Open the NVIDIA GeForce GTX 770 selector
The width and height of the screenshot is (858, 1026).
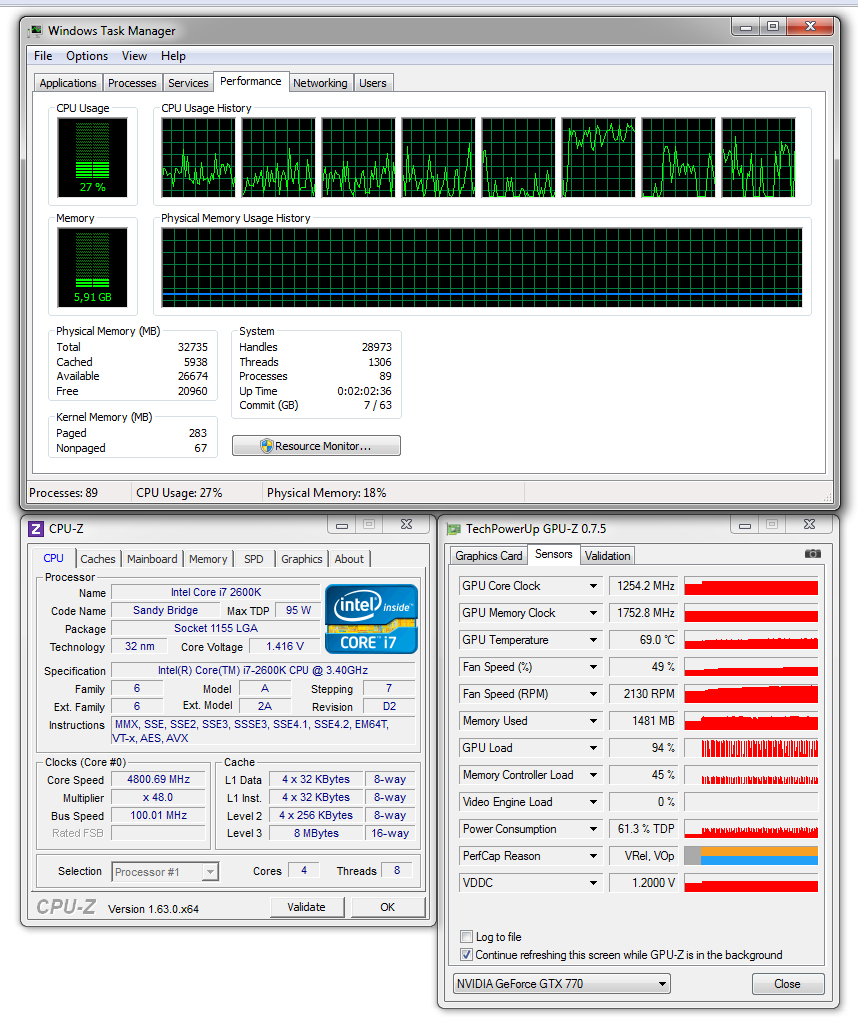tap(562, 983)
